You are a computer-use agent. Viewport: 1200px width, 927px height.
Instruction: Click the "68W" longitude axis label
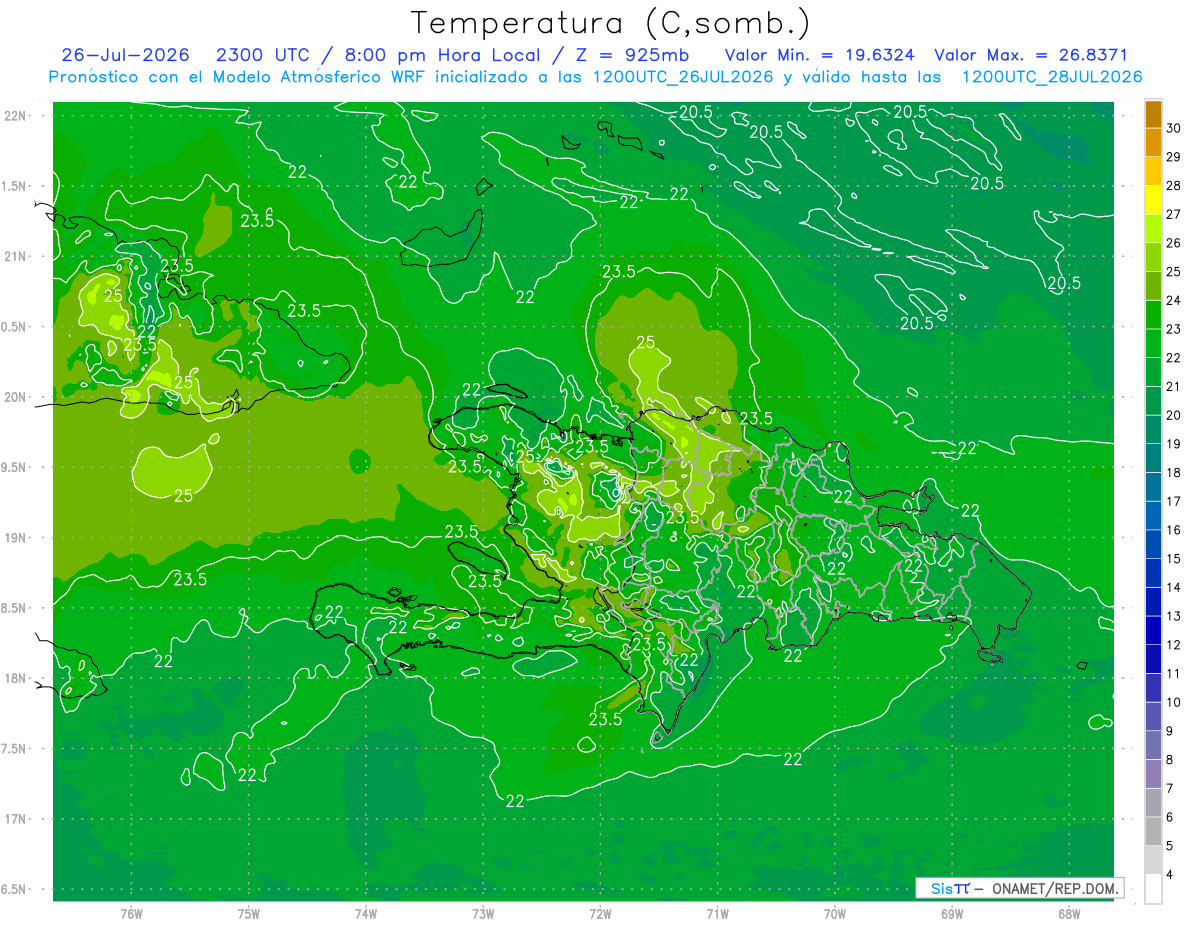[x=1069, y=914]
